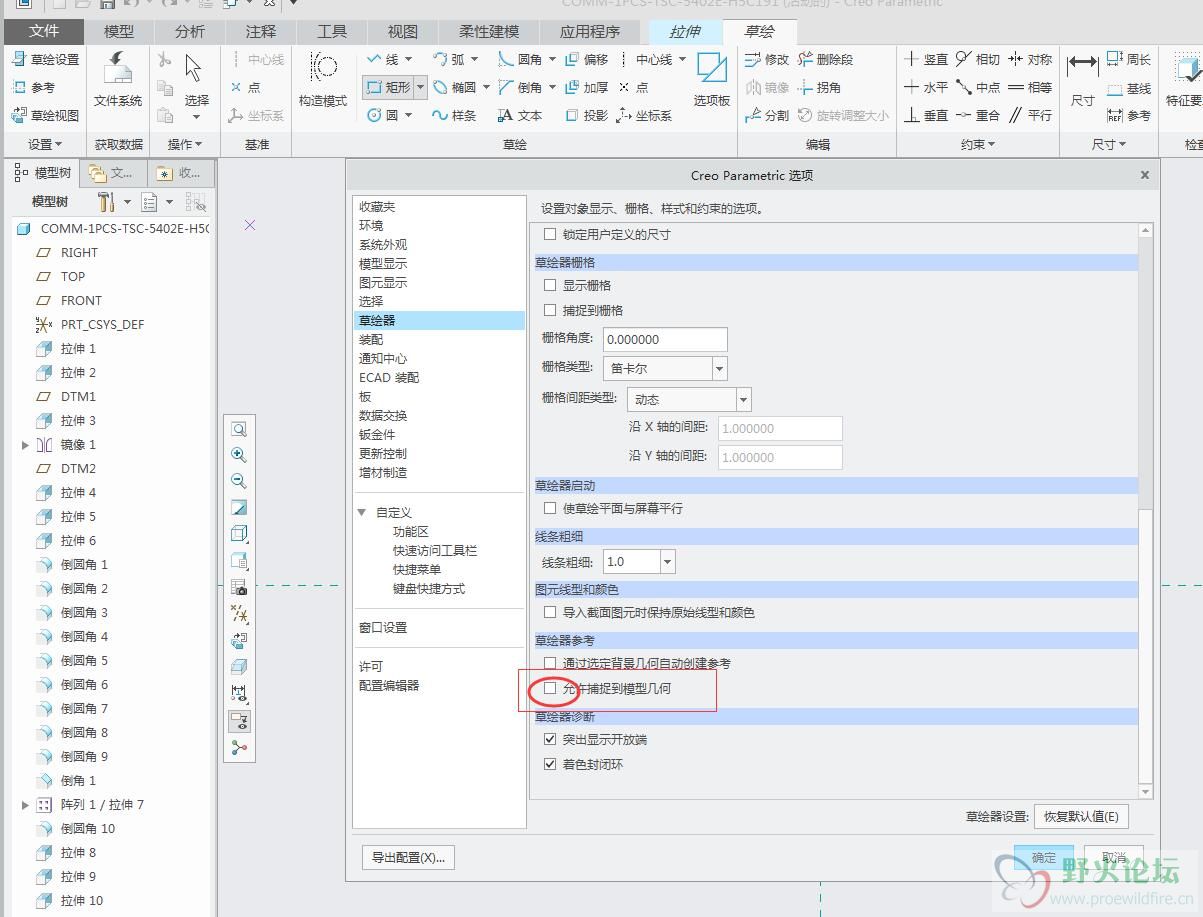Open 配置编辑器 in options list
The height and width of the screenshot is (917, 1203).
(389, 685)
